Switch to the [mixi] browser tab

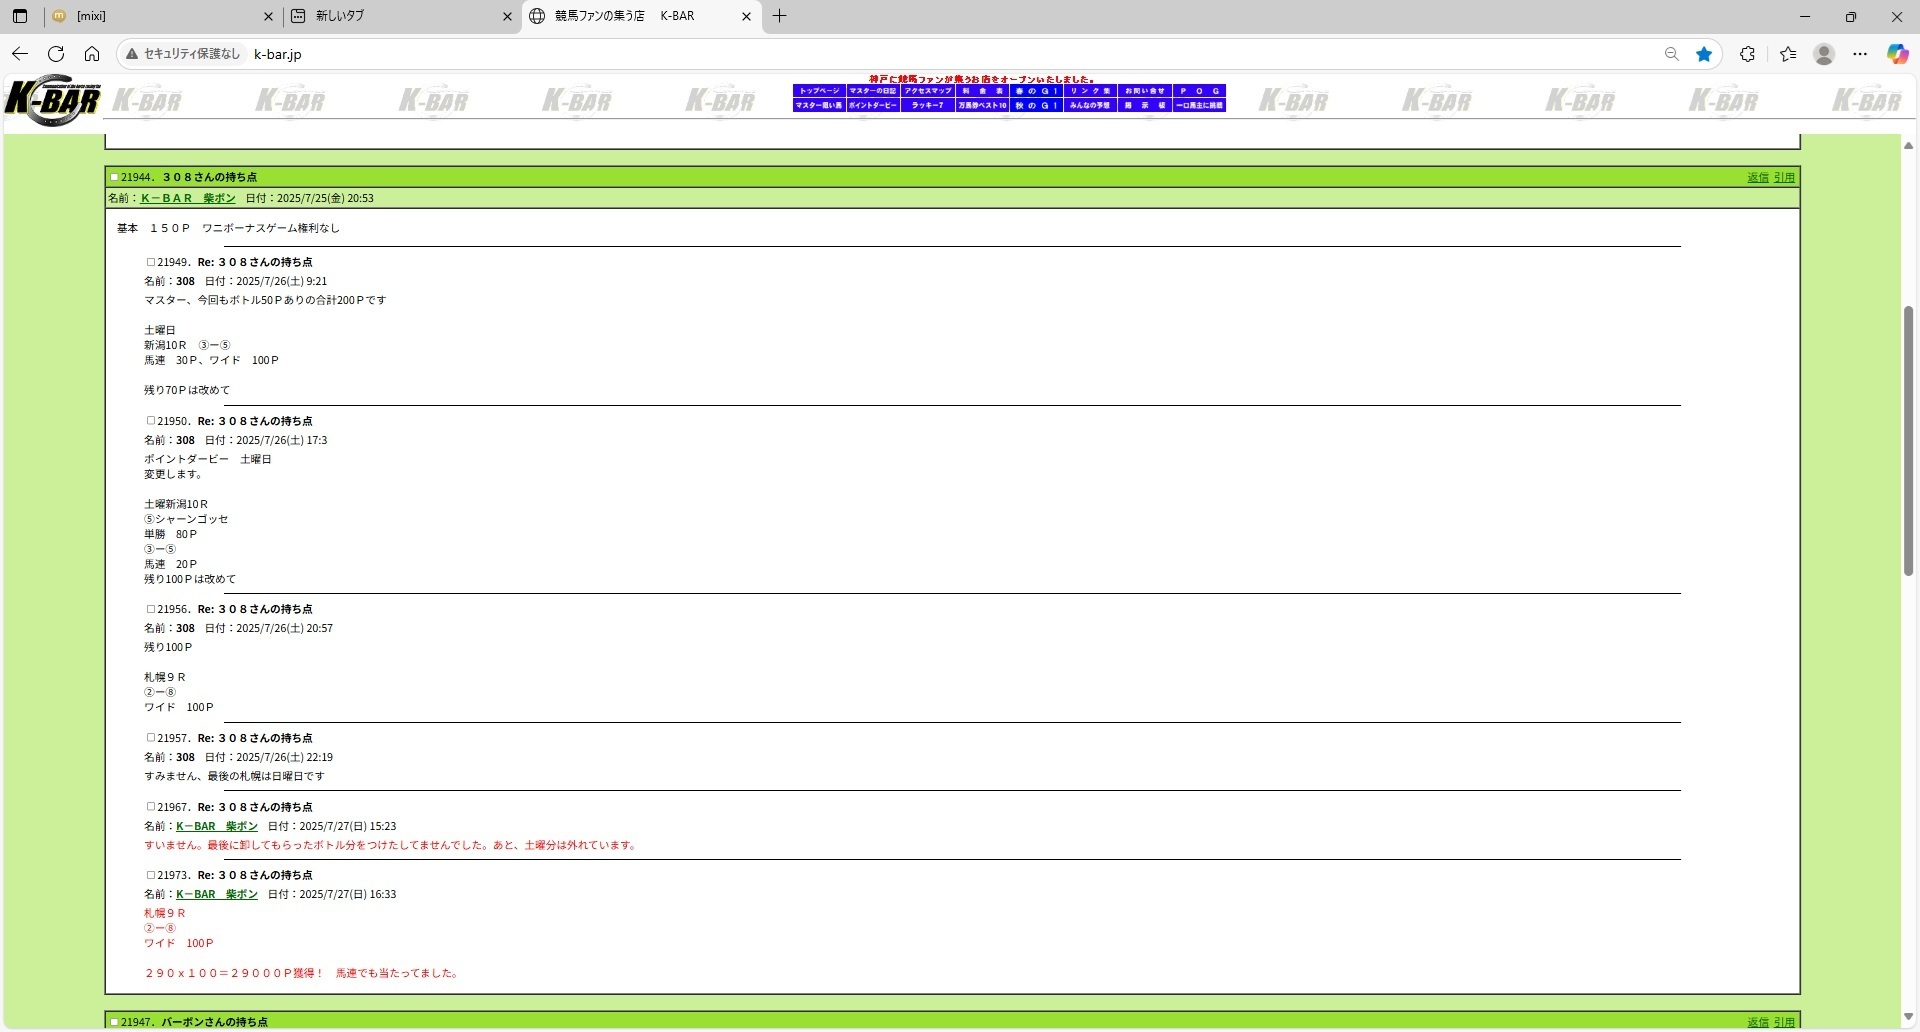coord(160,16)
